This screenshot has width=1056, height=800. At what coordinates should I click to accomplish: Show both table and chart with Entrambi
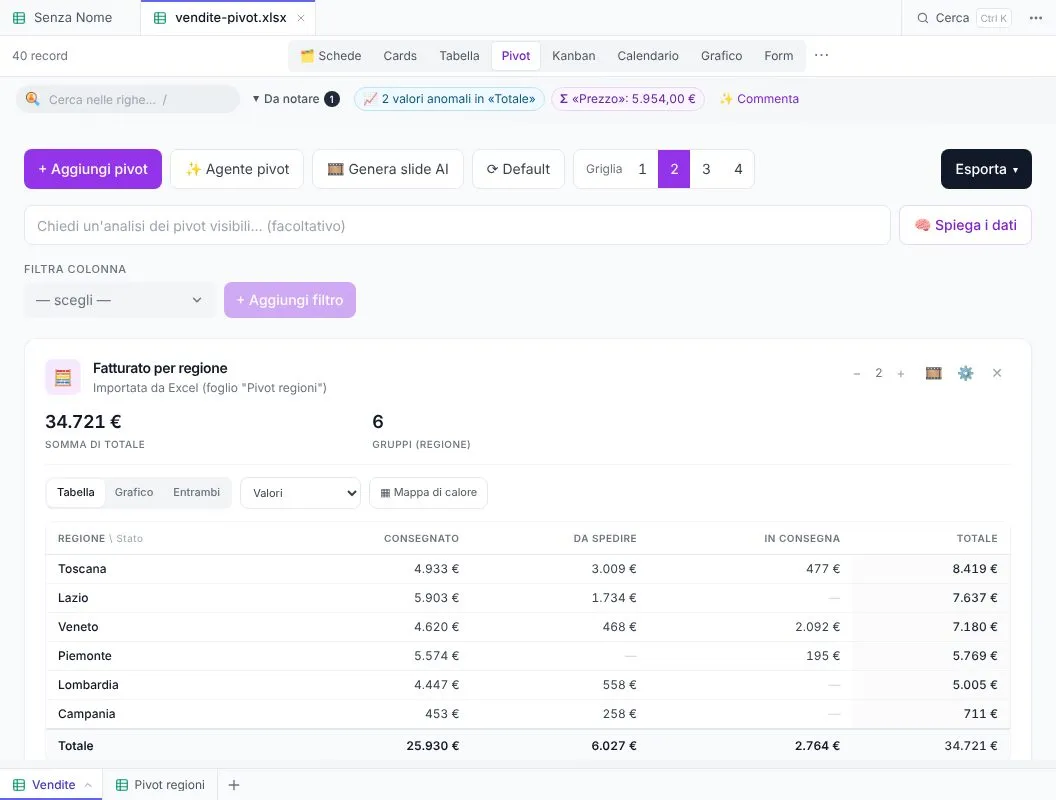tap(197, 492)
